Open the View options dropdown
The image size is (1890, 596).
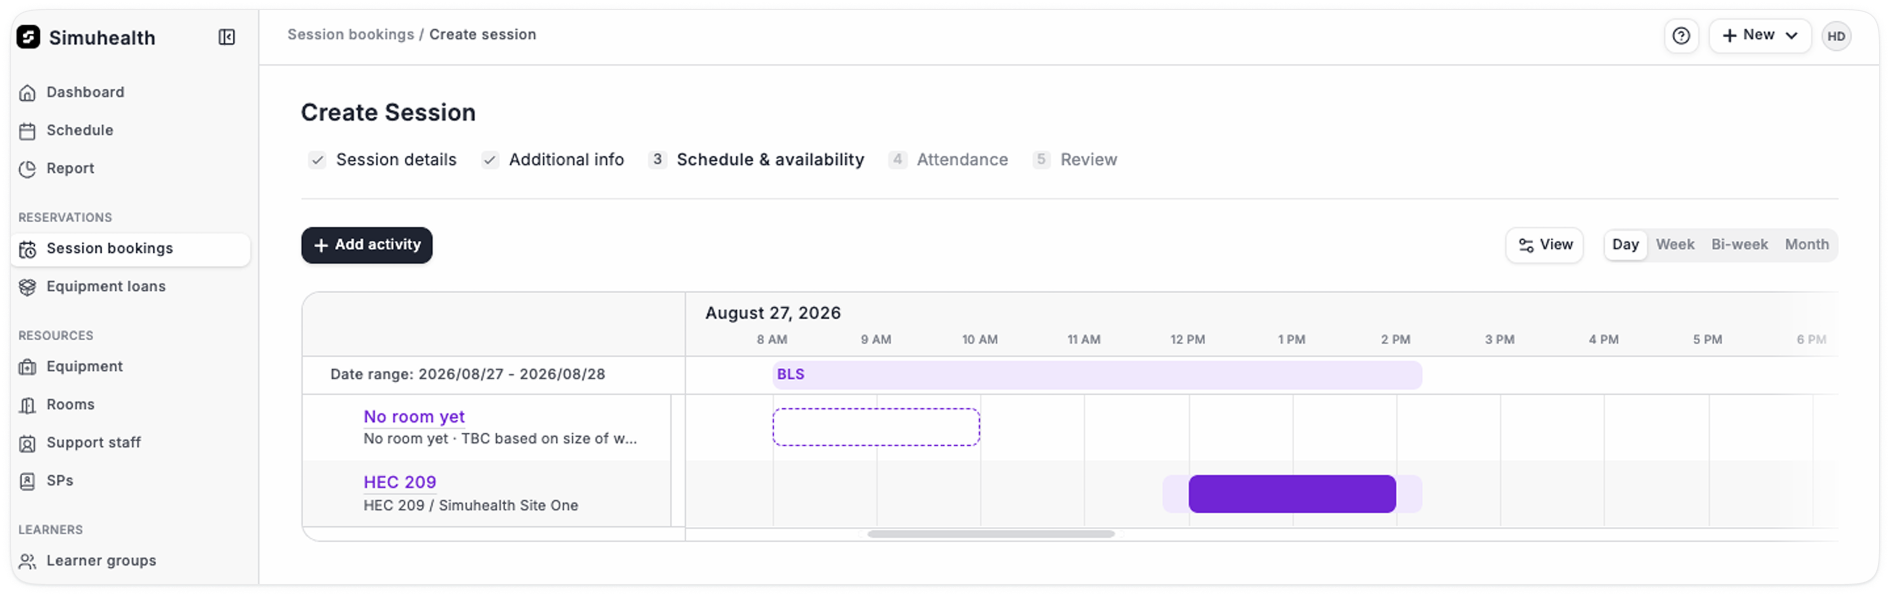pos(1544,245)
